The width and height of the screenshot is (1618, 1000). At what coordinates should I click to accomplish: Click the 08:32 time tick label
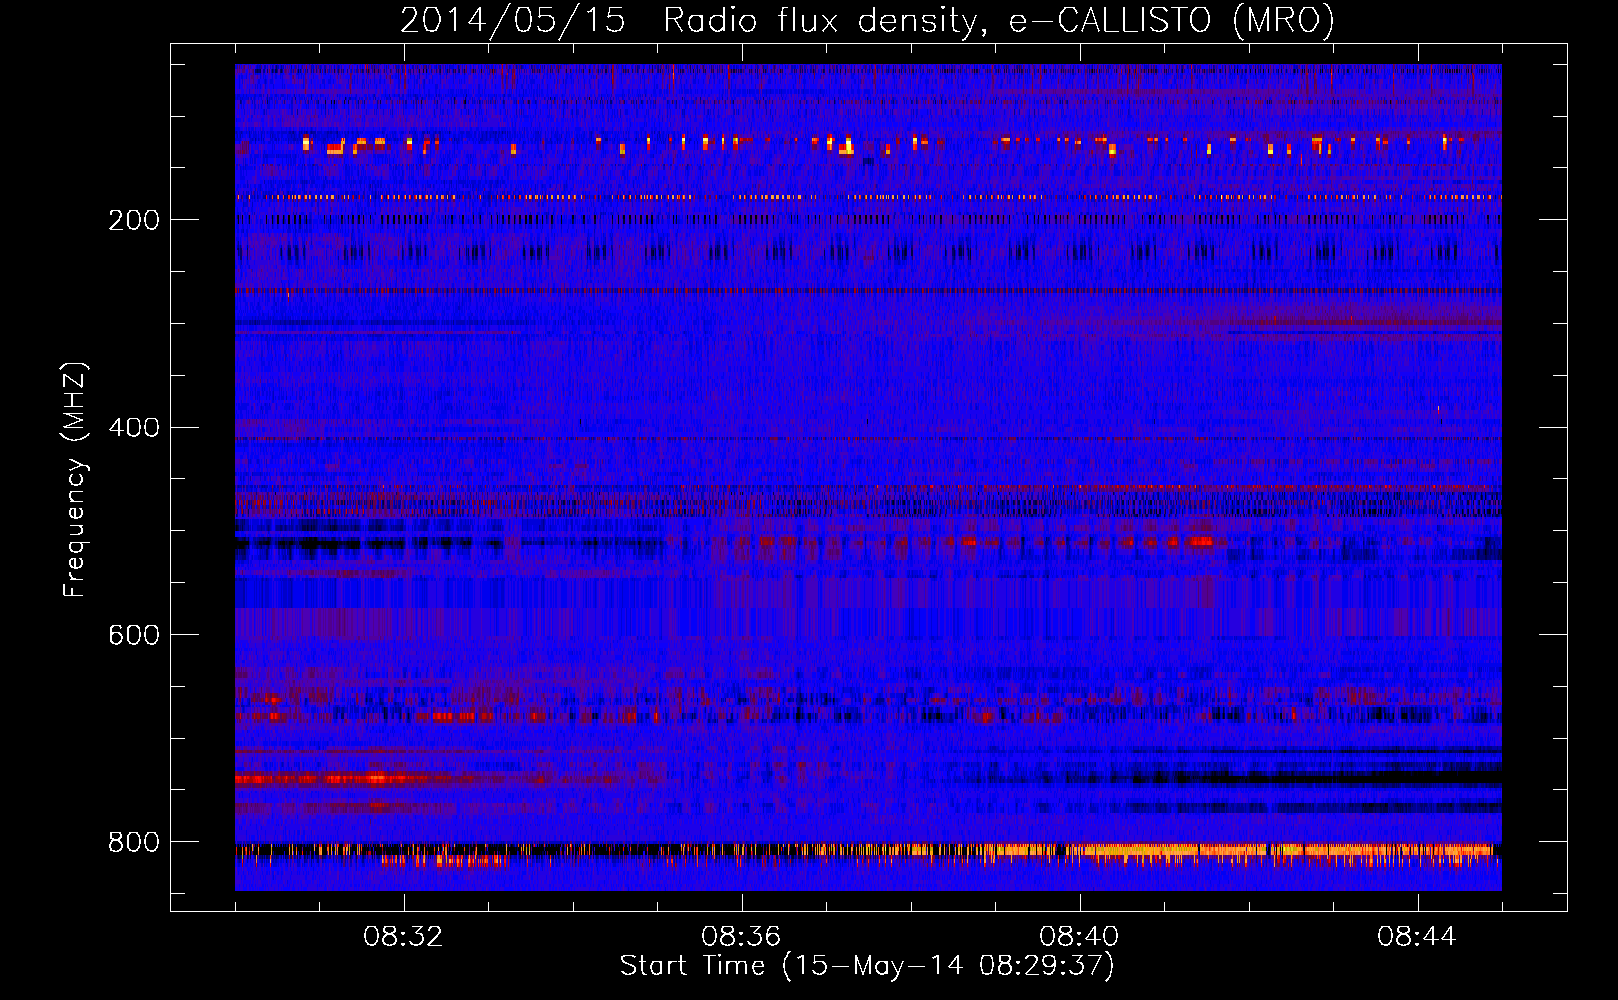[x=403, y=937]
